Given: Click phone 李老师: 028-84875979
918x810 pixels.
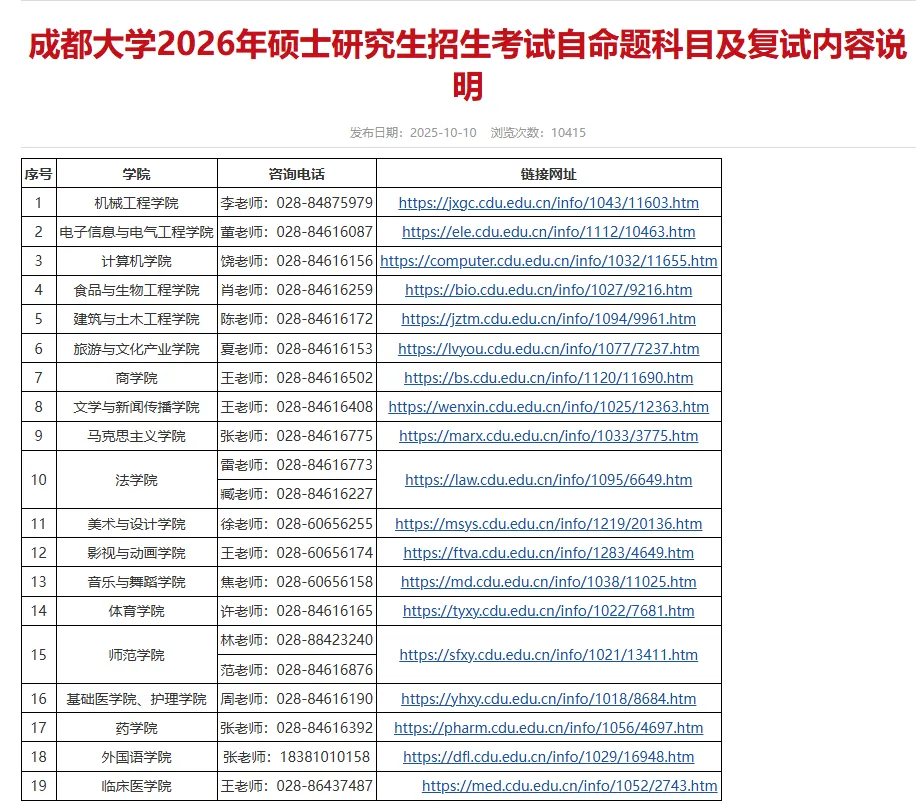Looking at the screenshot, I should (x=297, y=203).
